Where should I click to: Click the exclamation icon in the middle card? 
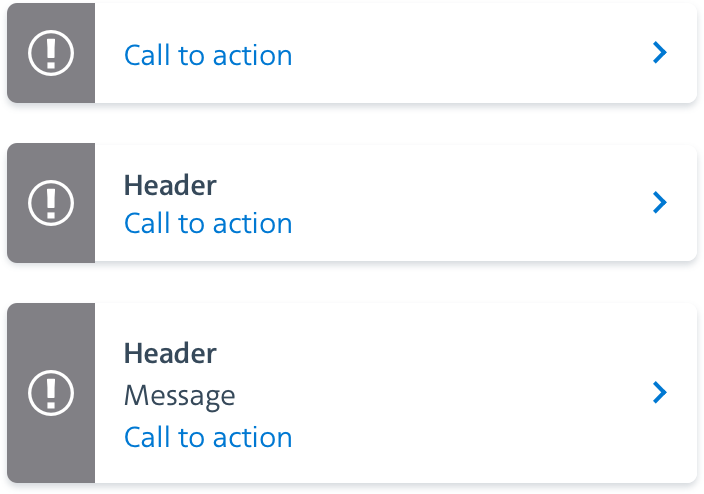[51, 203]
